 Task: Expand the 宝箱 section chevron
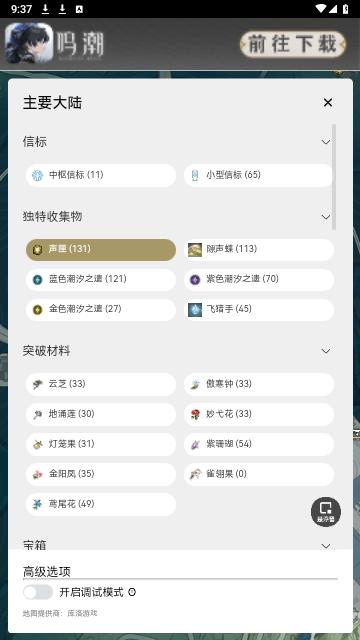(x=326, y=546)
